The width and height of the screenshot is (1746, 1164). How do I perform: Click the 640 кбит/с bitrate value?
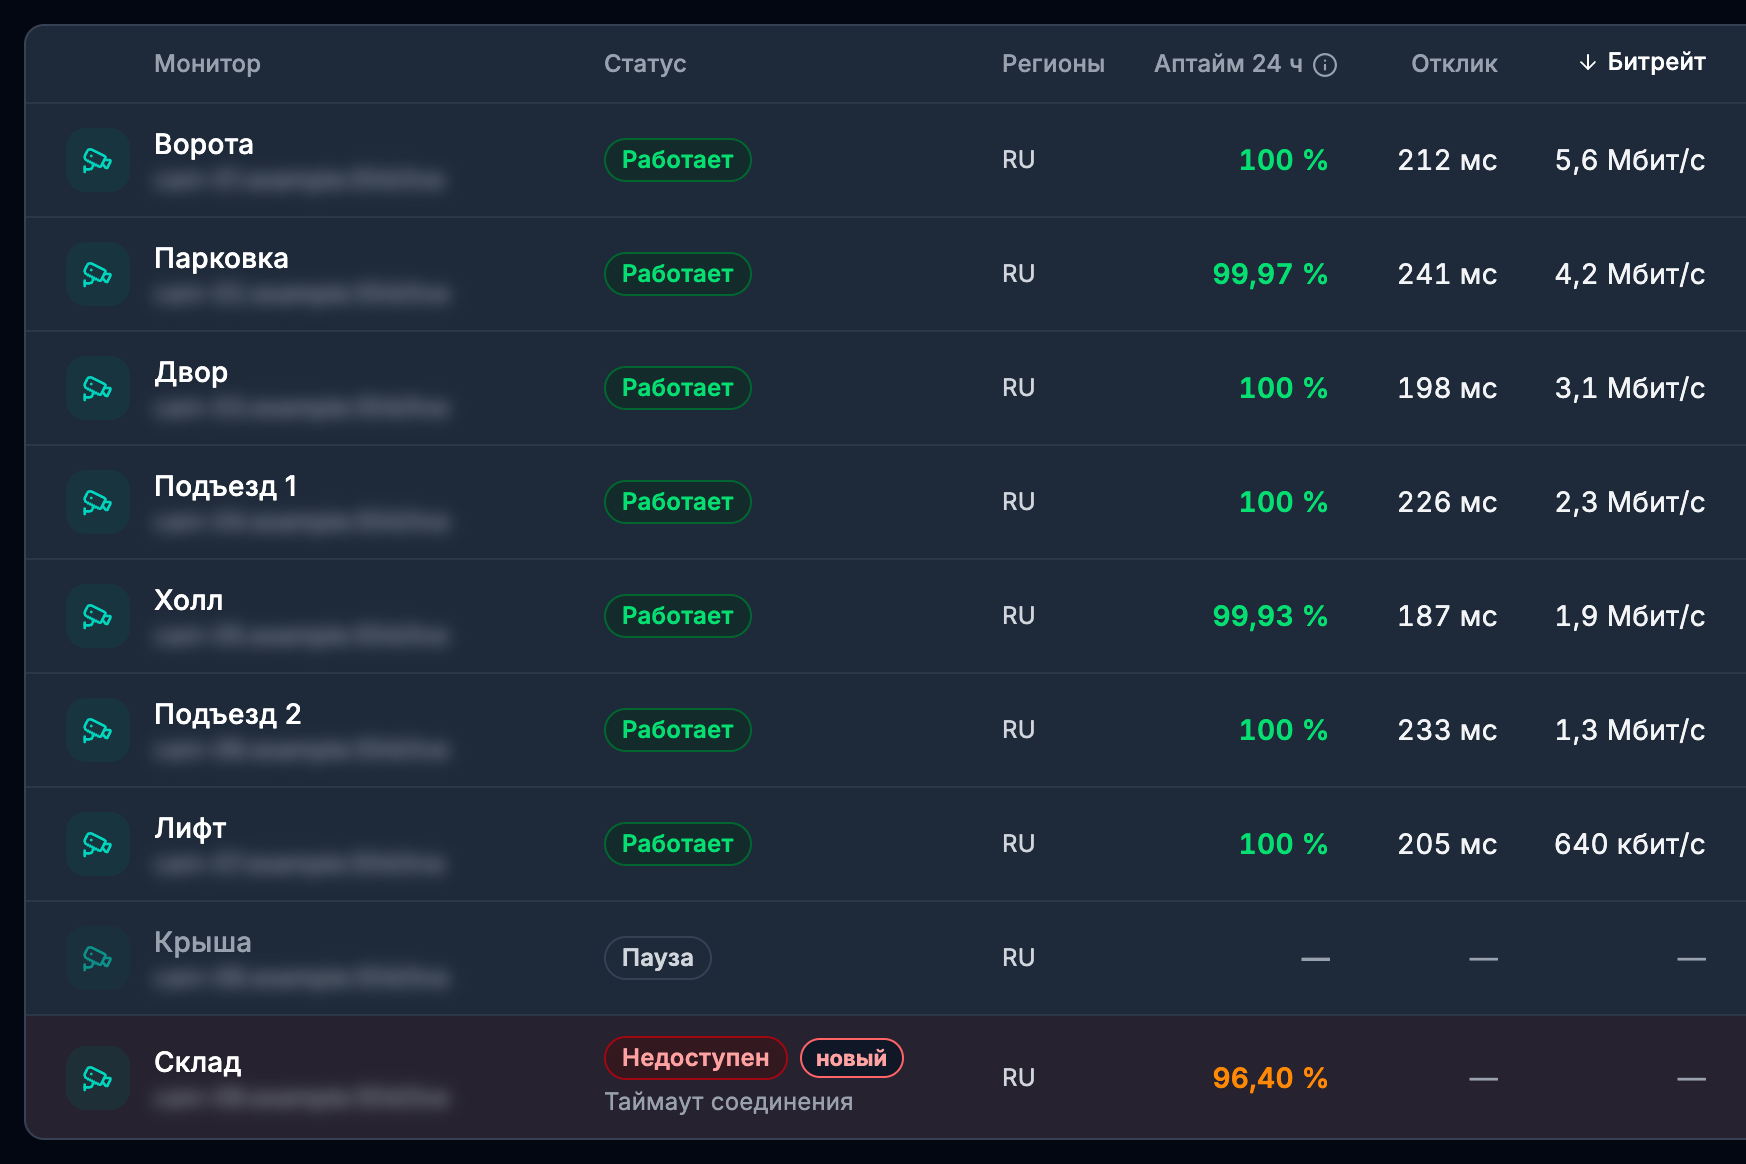click(x=1630, y=844)
